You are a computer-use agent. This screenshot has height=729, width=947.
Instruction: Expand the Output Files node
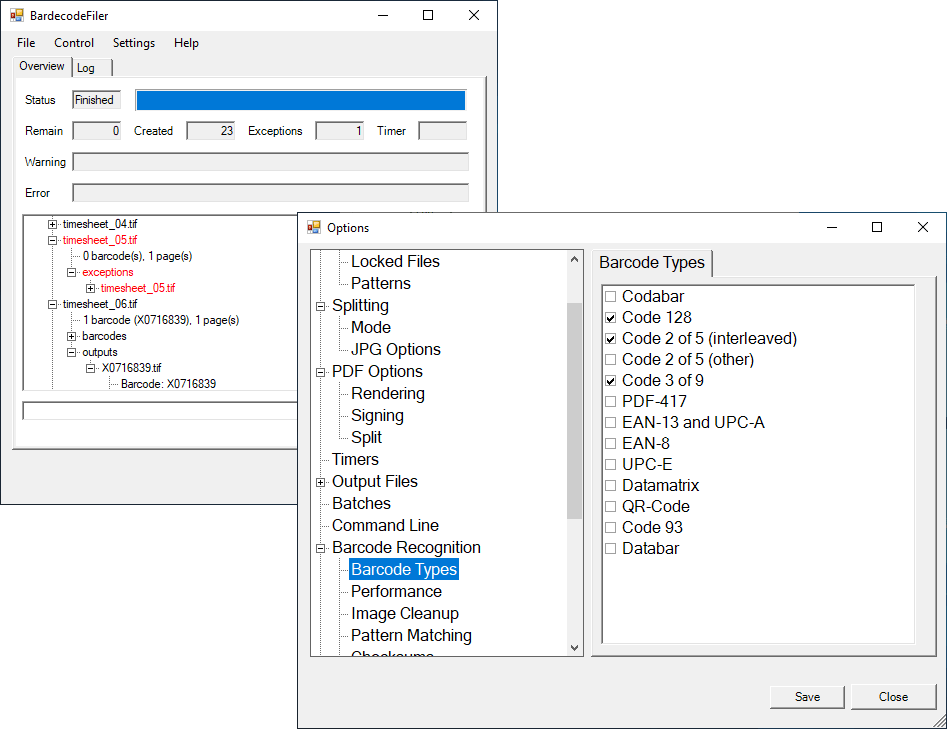point(321,482)
